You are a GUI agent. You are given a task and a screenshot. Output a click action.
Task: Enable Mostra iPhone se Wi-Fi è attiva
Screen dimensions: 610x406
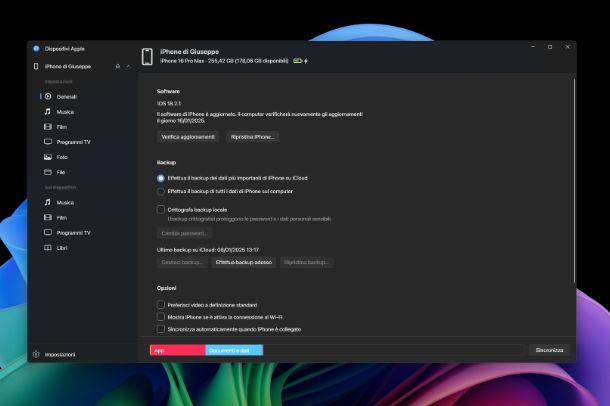pyautogui.click(x=161, y=317)
